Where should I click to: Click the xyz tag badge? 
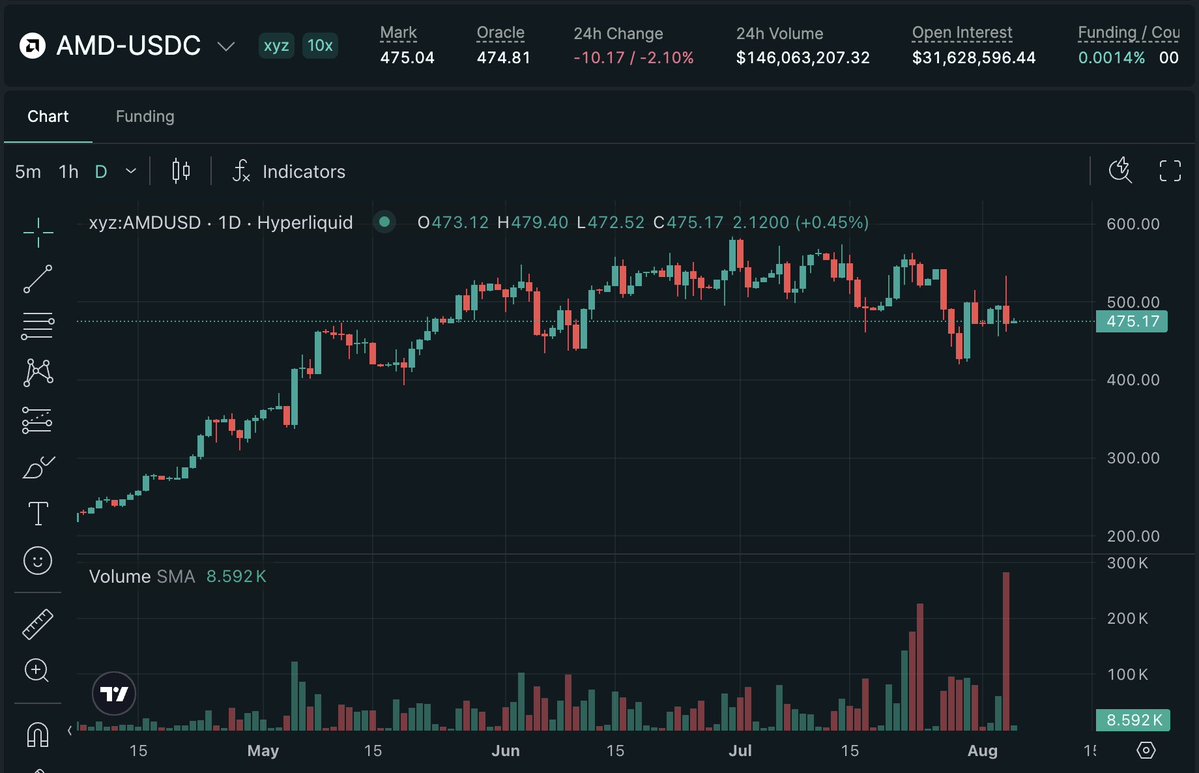point(276,46)
